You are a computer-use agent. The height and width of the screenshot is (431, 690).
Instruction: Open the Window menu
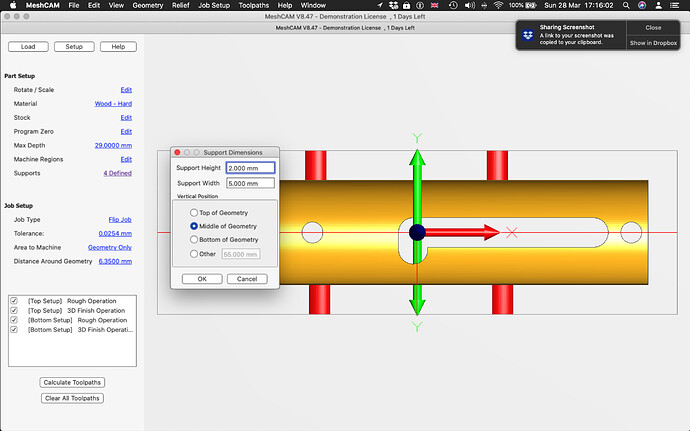point(313,5)
